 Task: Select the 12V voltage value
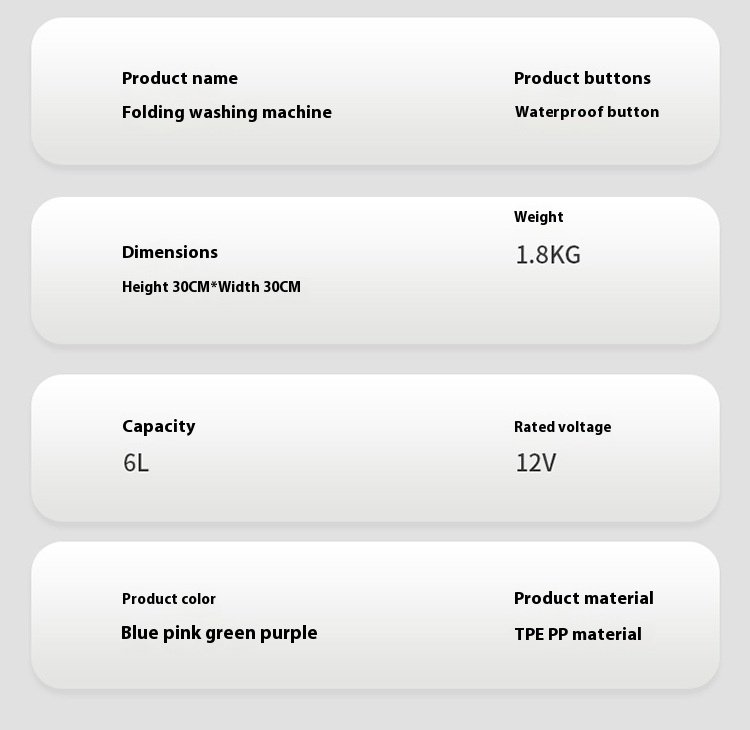[x=536, y=463]
